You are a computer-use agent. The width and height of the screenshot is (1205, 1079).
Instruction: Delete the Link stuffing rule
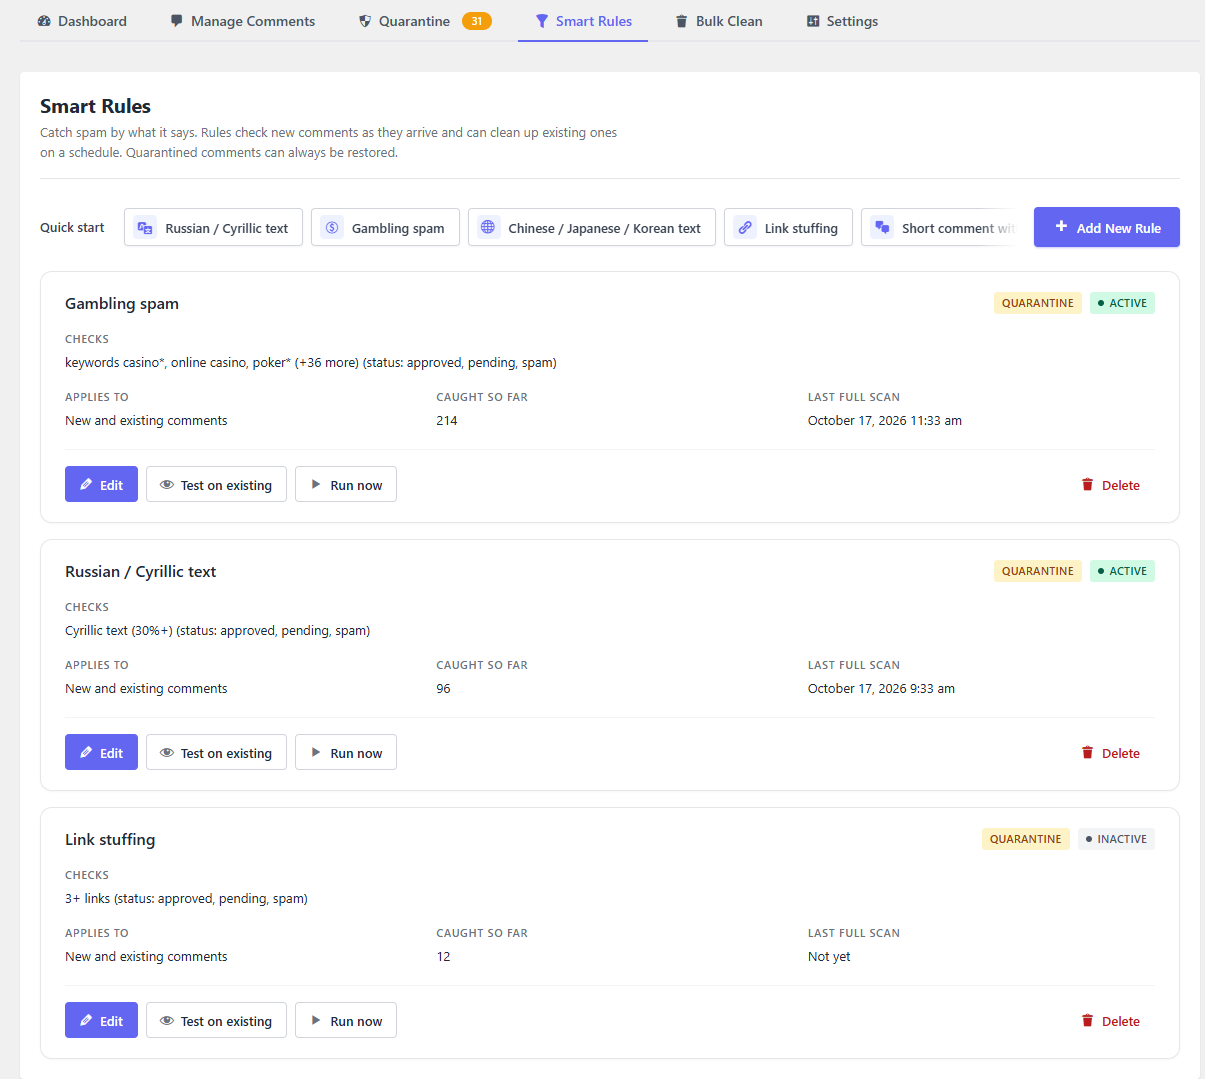pyautogui.click(x=1110, y=1020)
